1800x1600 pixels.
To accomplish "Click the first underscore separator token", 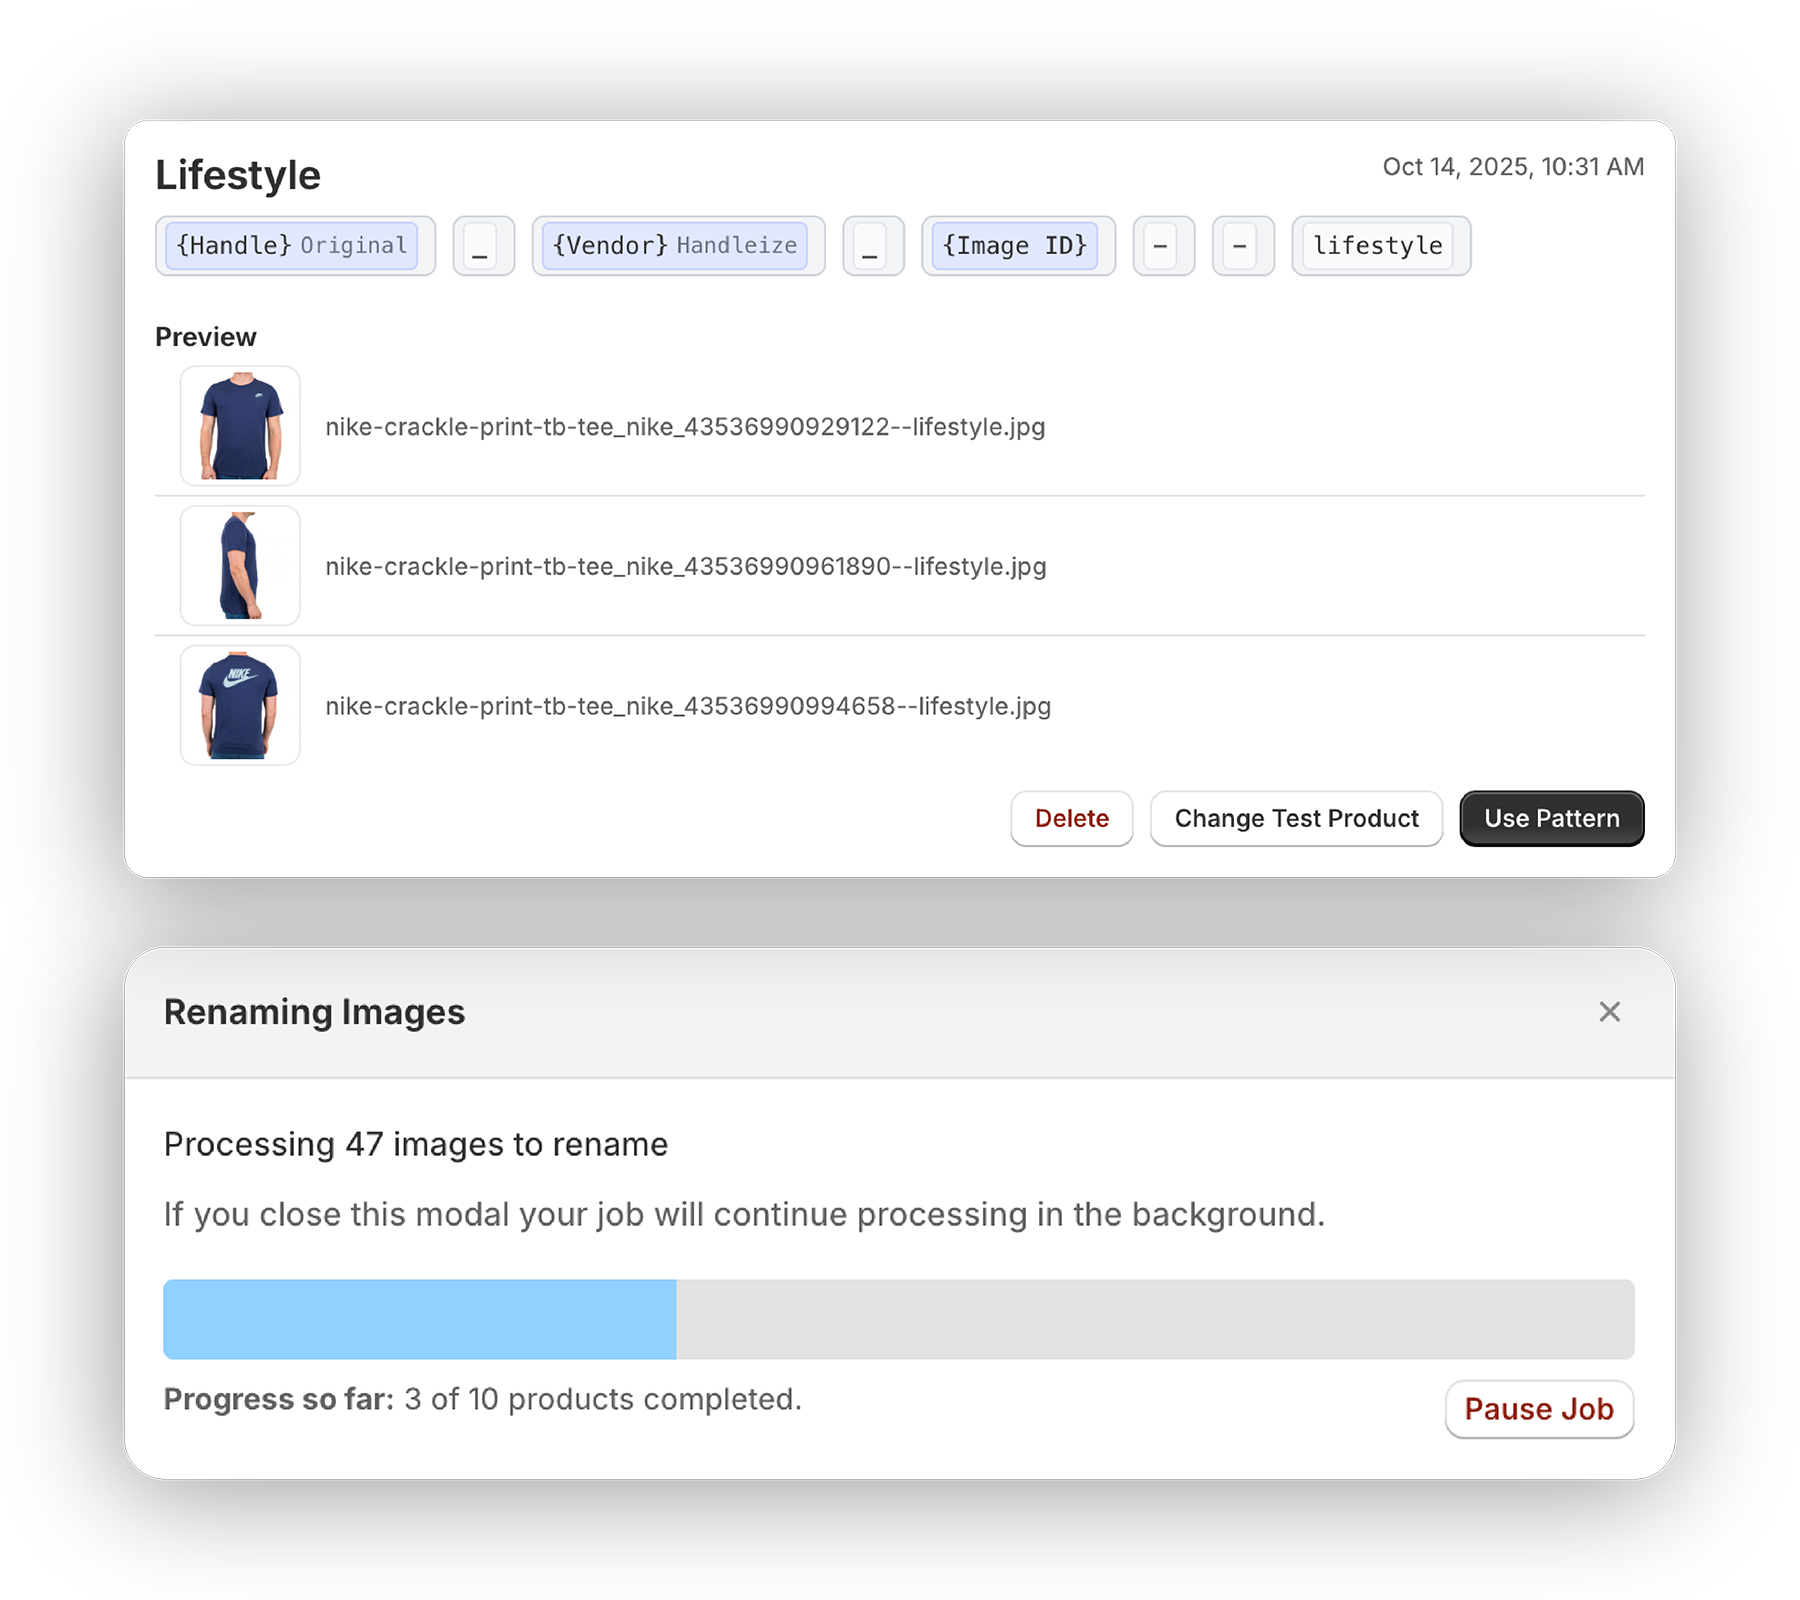I will (x=483, y=246).
